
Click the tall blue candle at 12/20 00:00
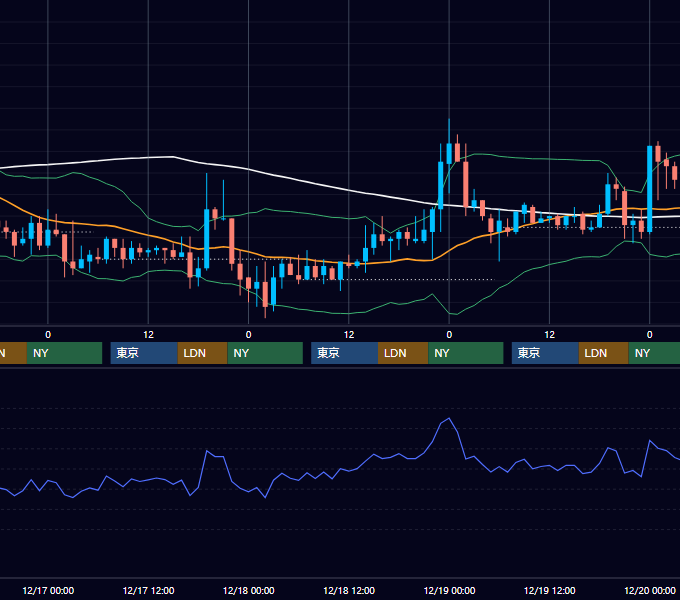click(650, 189)
